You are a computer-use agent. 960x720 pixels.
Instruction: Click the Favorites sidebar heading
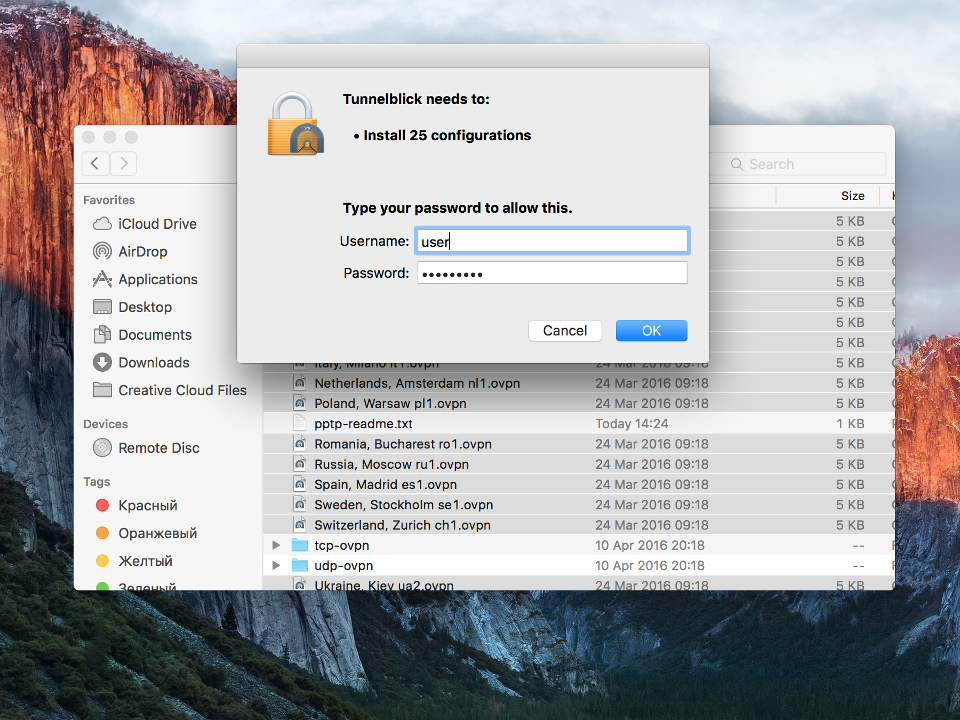tap(109, 200)
